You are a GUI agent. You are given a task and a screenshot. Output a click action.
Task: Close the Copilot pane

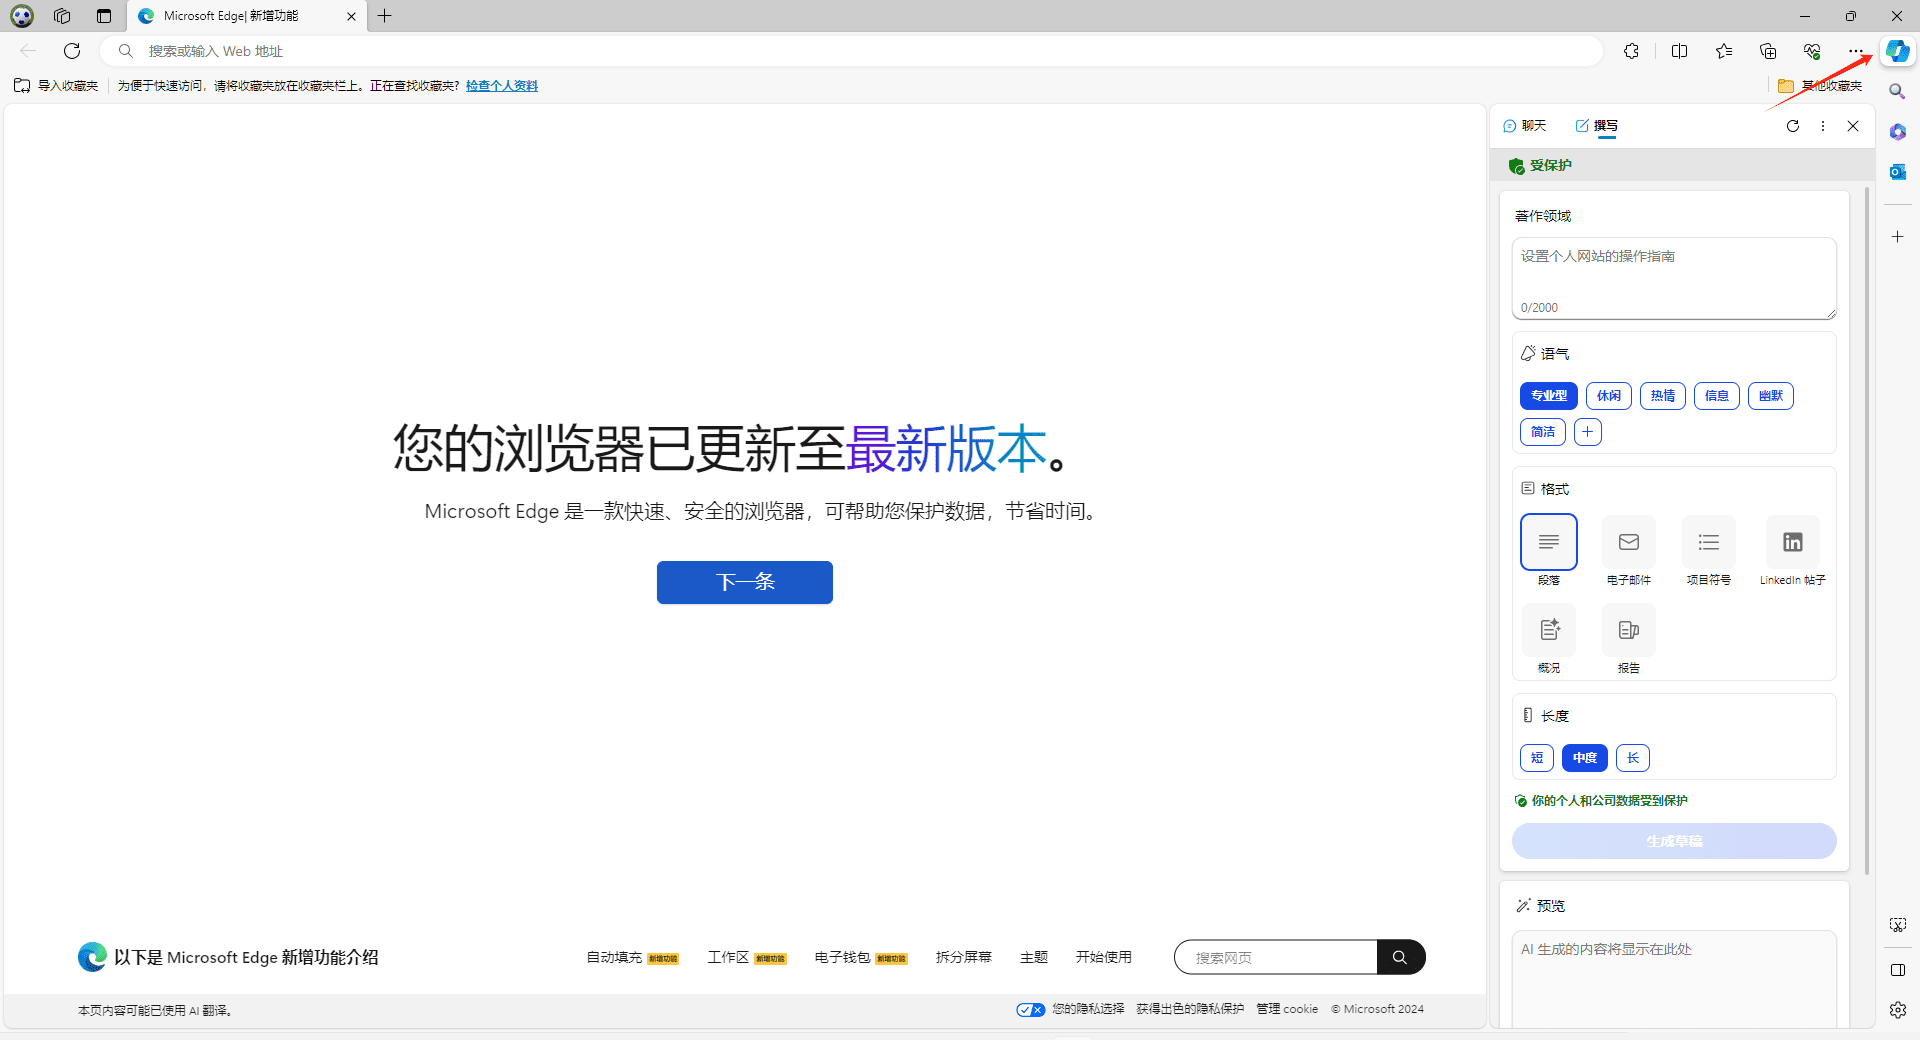1853,126
